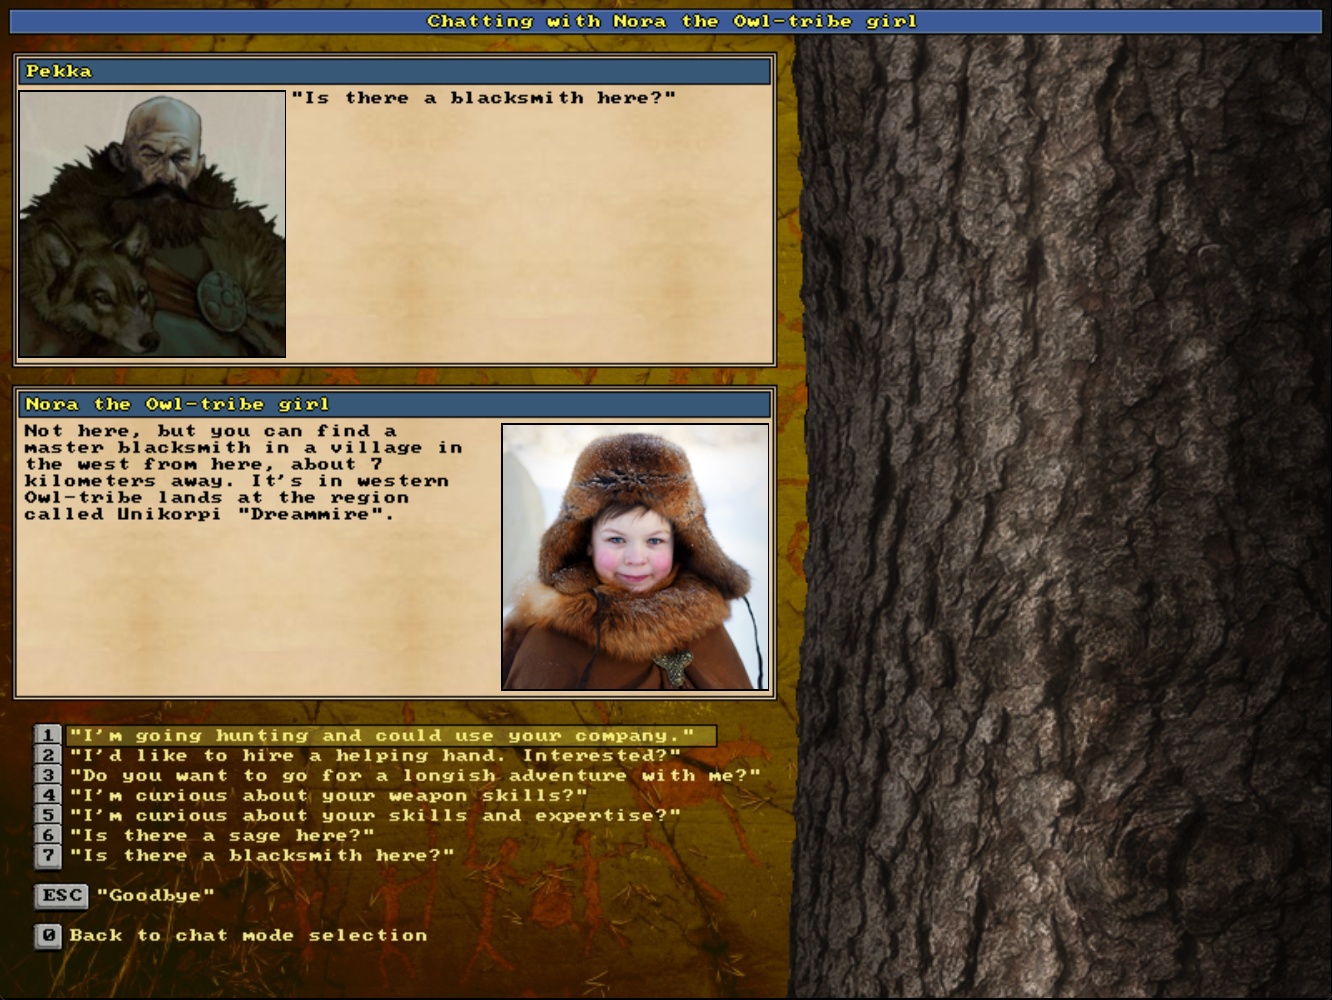This screenshot has height=1000, width=1332.
Task: Click the number 1 key icon
Action: pyautogui.click(x=48, y=736)
